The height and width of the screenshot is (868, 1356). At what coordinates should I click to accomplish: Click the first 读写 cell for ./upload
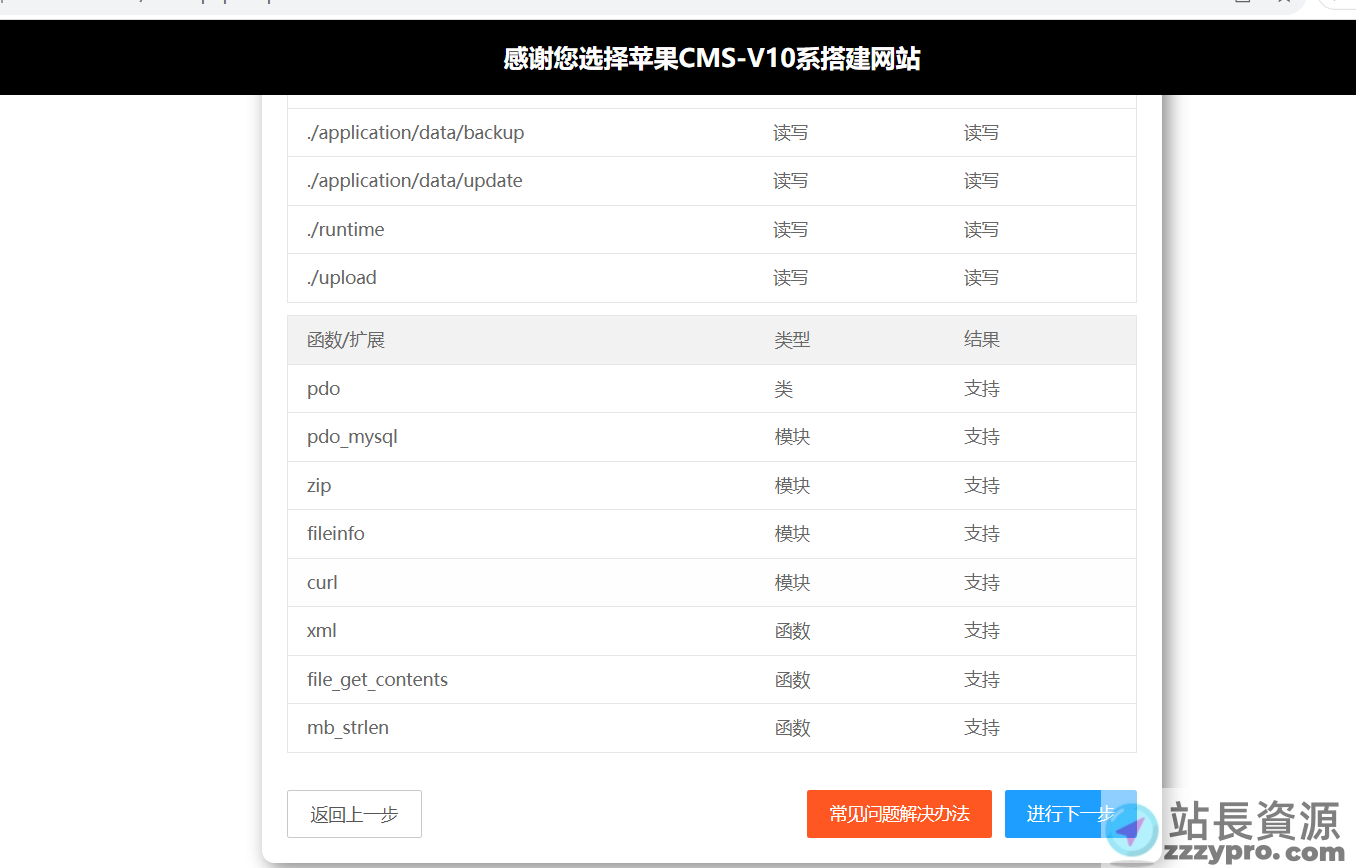tap(790, 278)
